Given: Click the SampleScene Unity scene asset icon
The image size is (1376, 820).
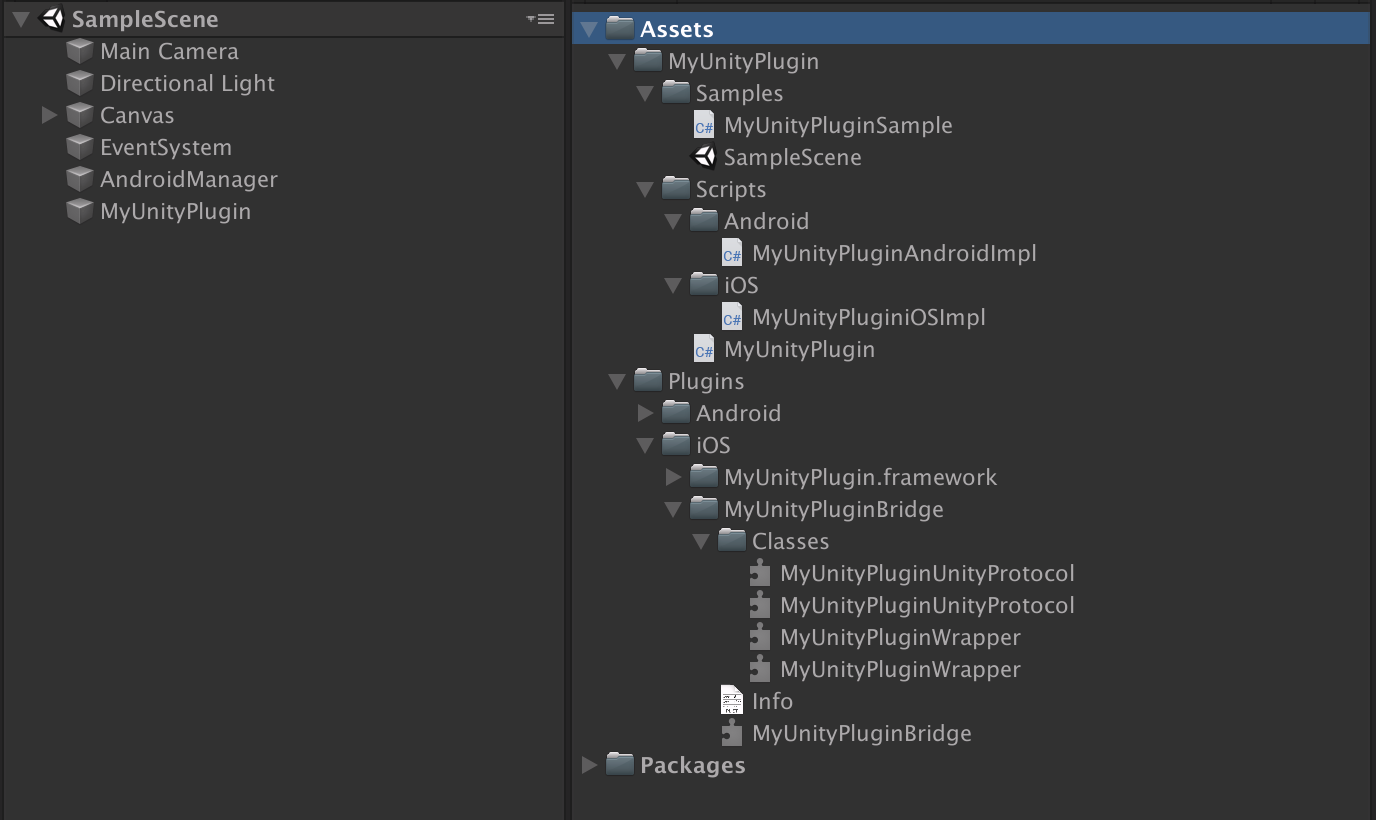Looking at the screenshot, I should 705,157.
